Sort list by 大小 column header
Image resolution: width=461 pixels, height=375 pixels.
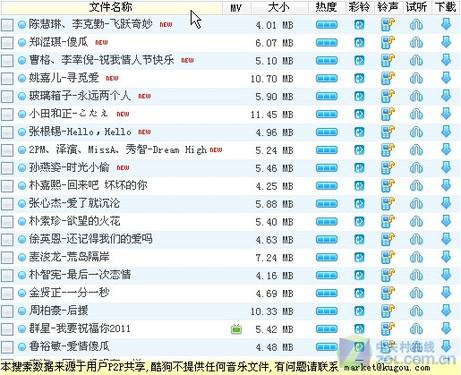(279, 7)
